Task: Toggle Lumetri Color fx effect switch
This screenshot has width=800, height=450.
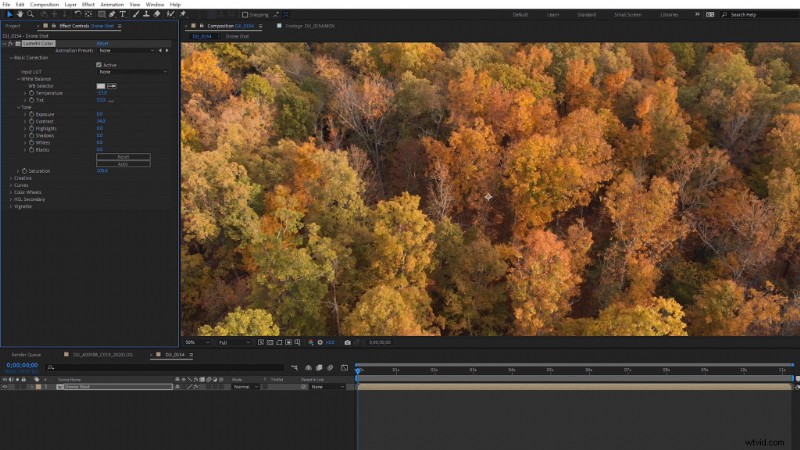Action: click(11, 43)
